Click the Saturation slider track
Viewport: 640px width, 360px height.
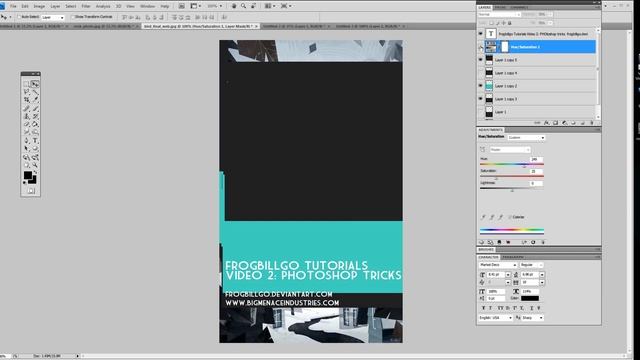click(512, 176)
